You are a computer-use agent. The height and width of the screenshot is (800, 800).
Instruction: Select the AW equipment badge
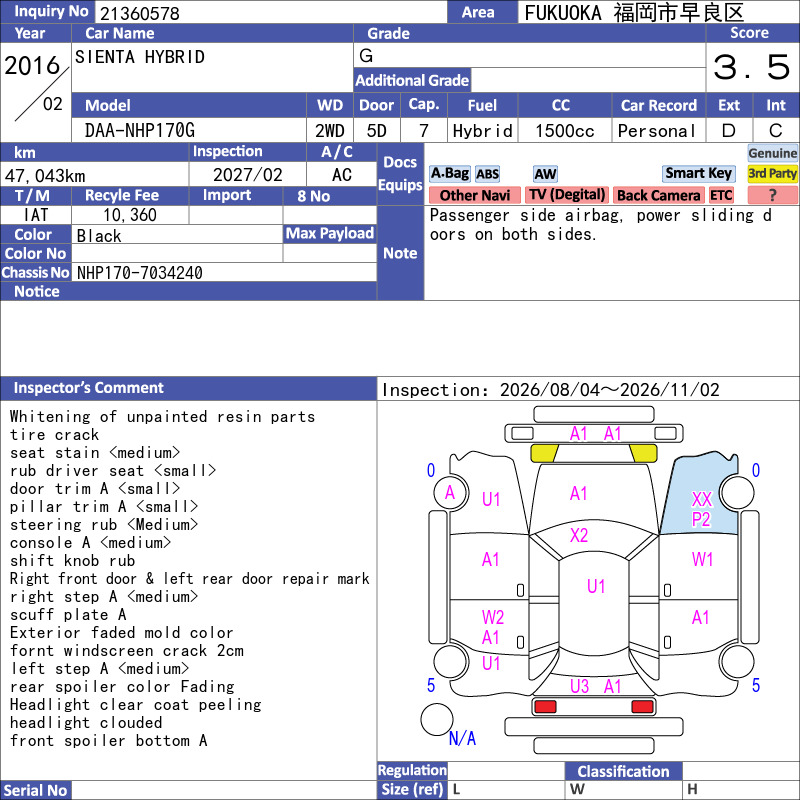(x=545, y=174)
